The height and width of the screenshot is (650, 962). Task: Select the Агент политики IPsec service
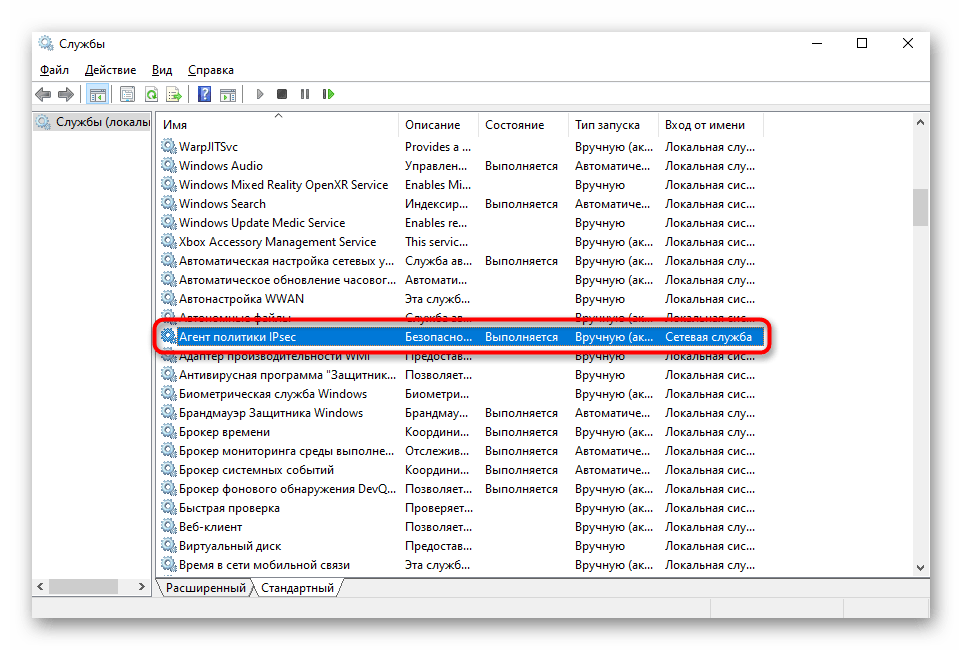[460, 337]
